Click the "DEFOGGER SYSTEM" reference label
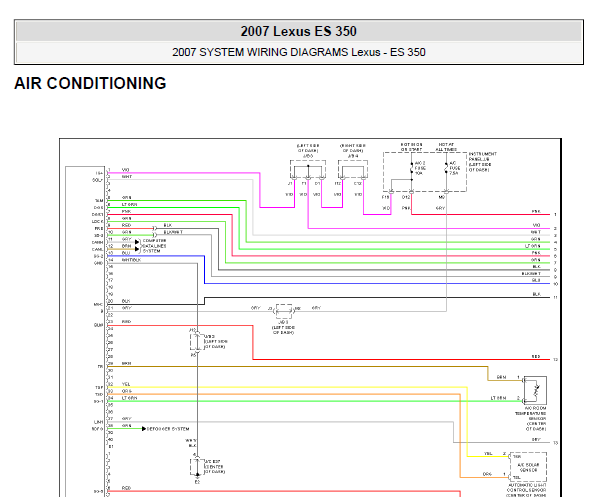 (x=168, y=429)
